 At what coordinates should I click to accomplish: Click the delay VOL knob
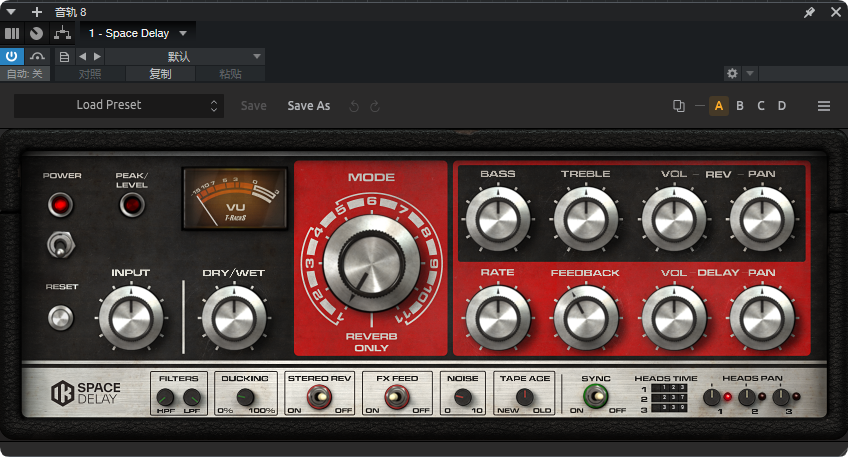point(674,318)
